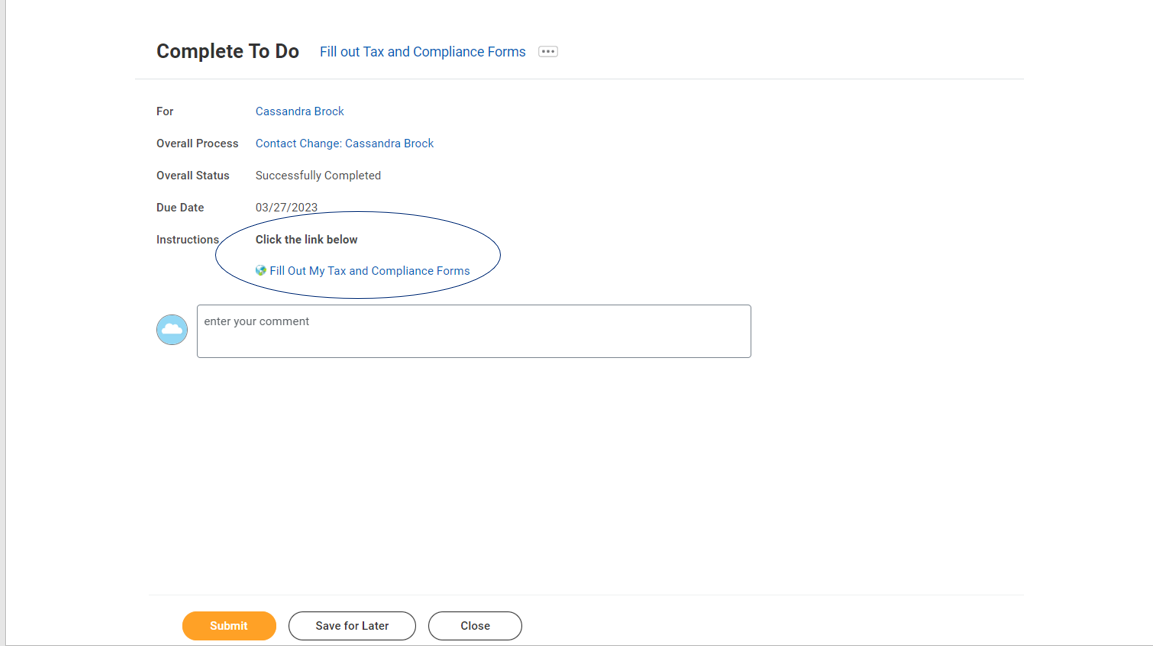Click the globe icon beside the forms link
This screenshot has width=1153, height=646.
(261, 271)
